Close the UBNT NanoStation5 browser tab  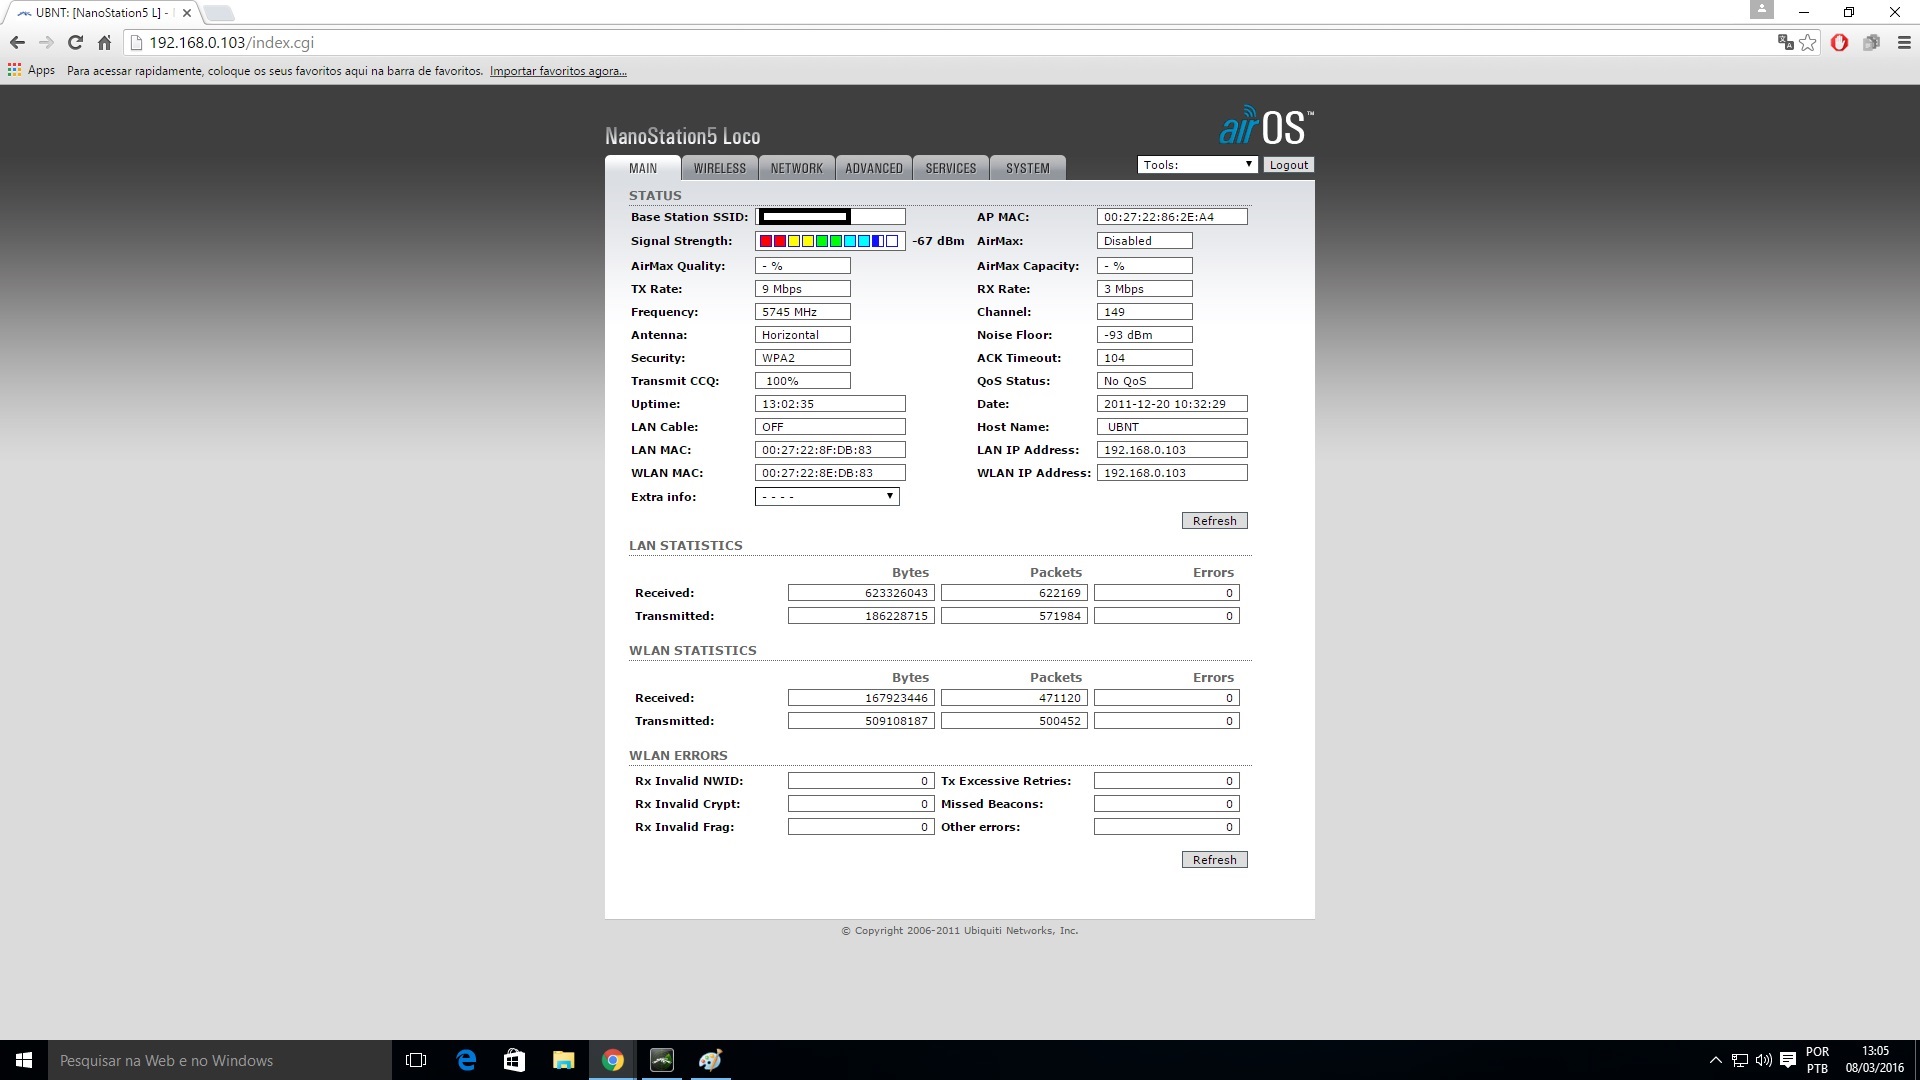pyautogui.click(x=186, y=13)
